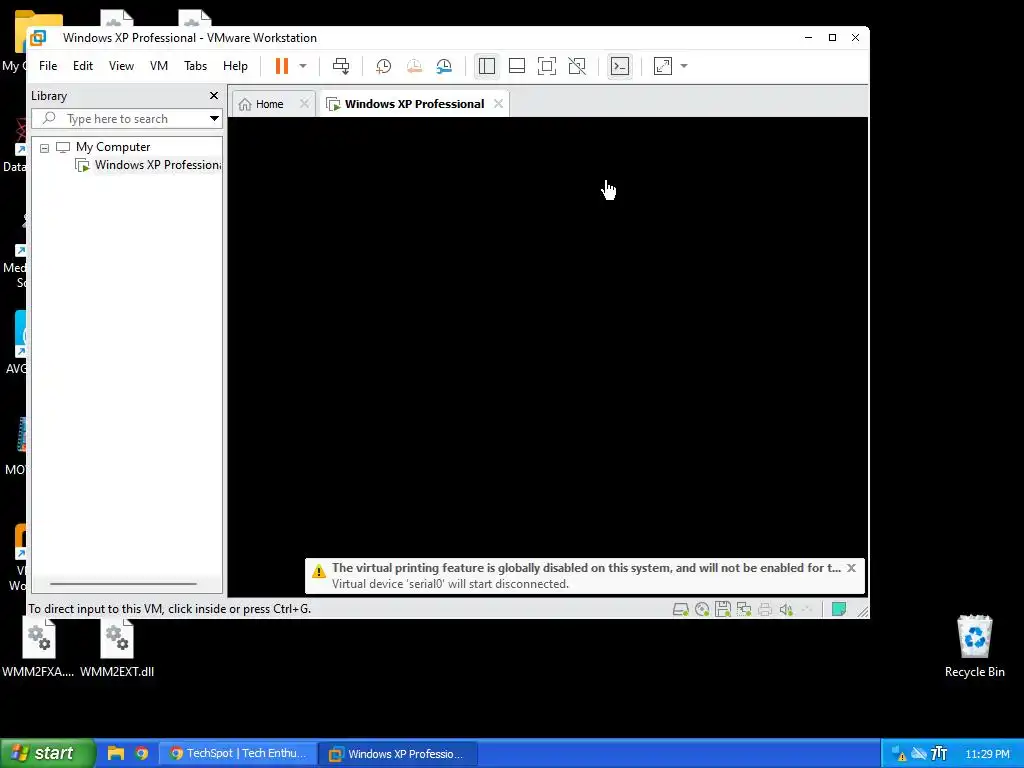Toggle the library sidebar view icon
This screenshot has height=768, width=1024.
(487, 66)
